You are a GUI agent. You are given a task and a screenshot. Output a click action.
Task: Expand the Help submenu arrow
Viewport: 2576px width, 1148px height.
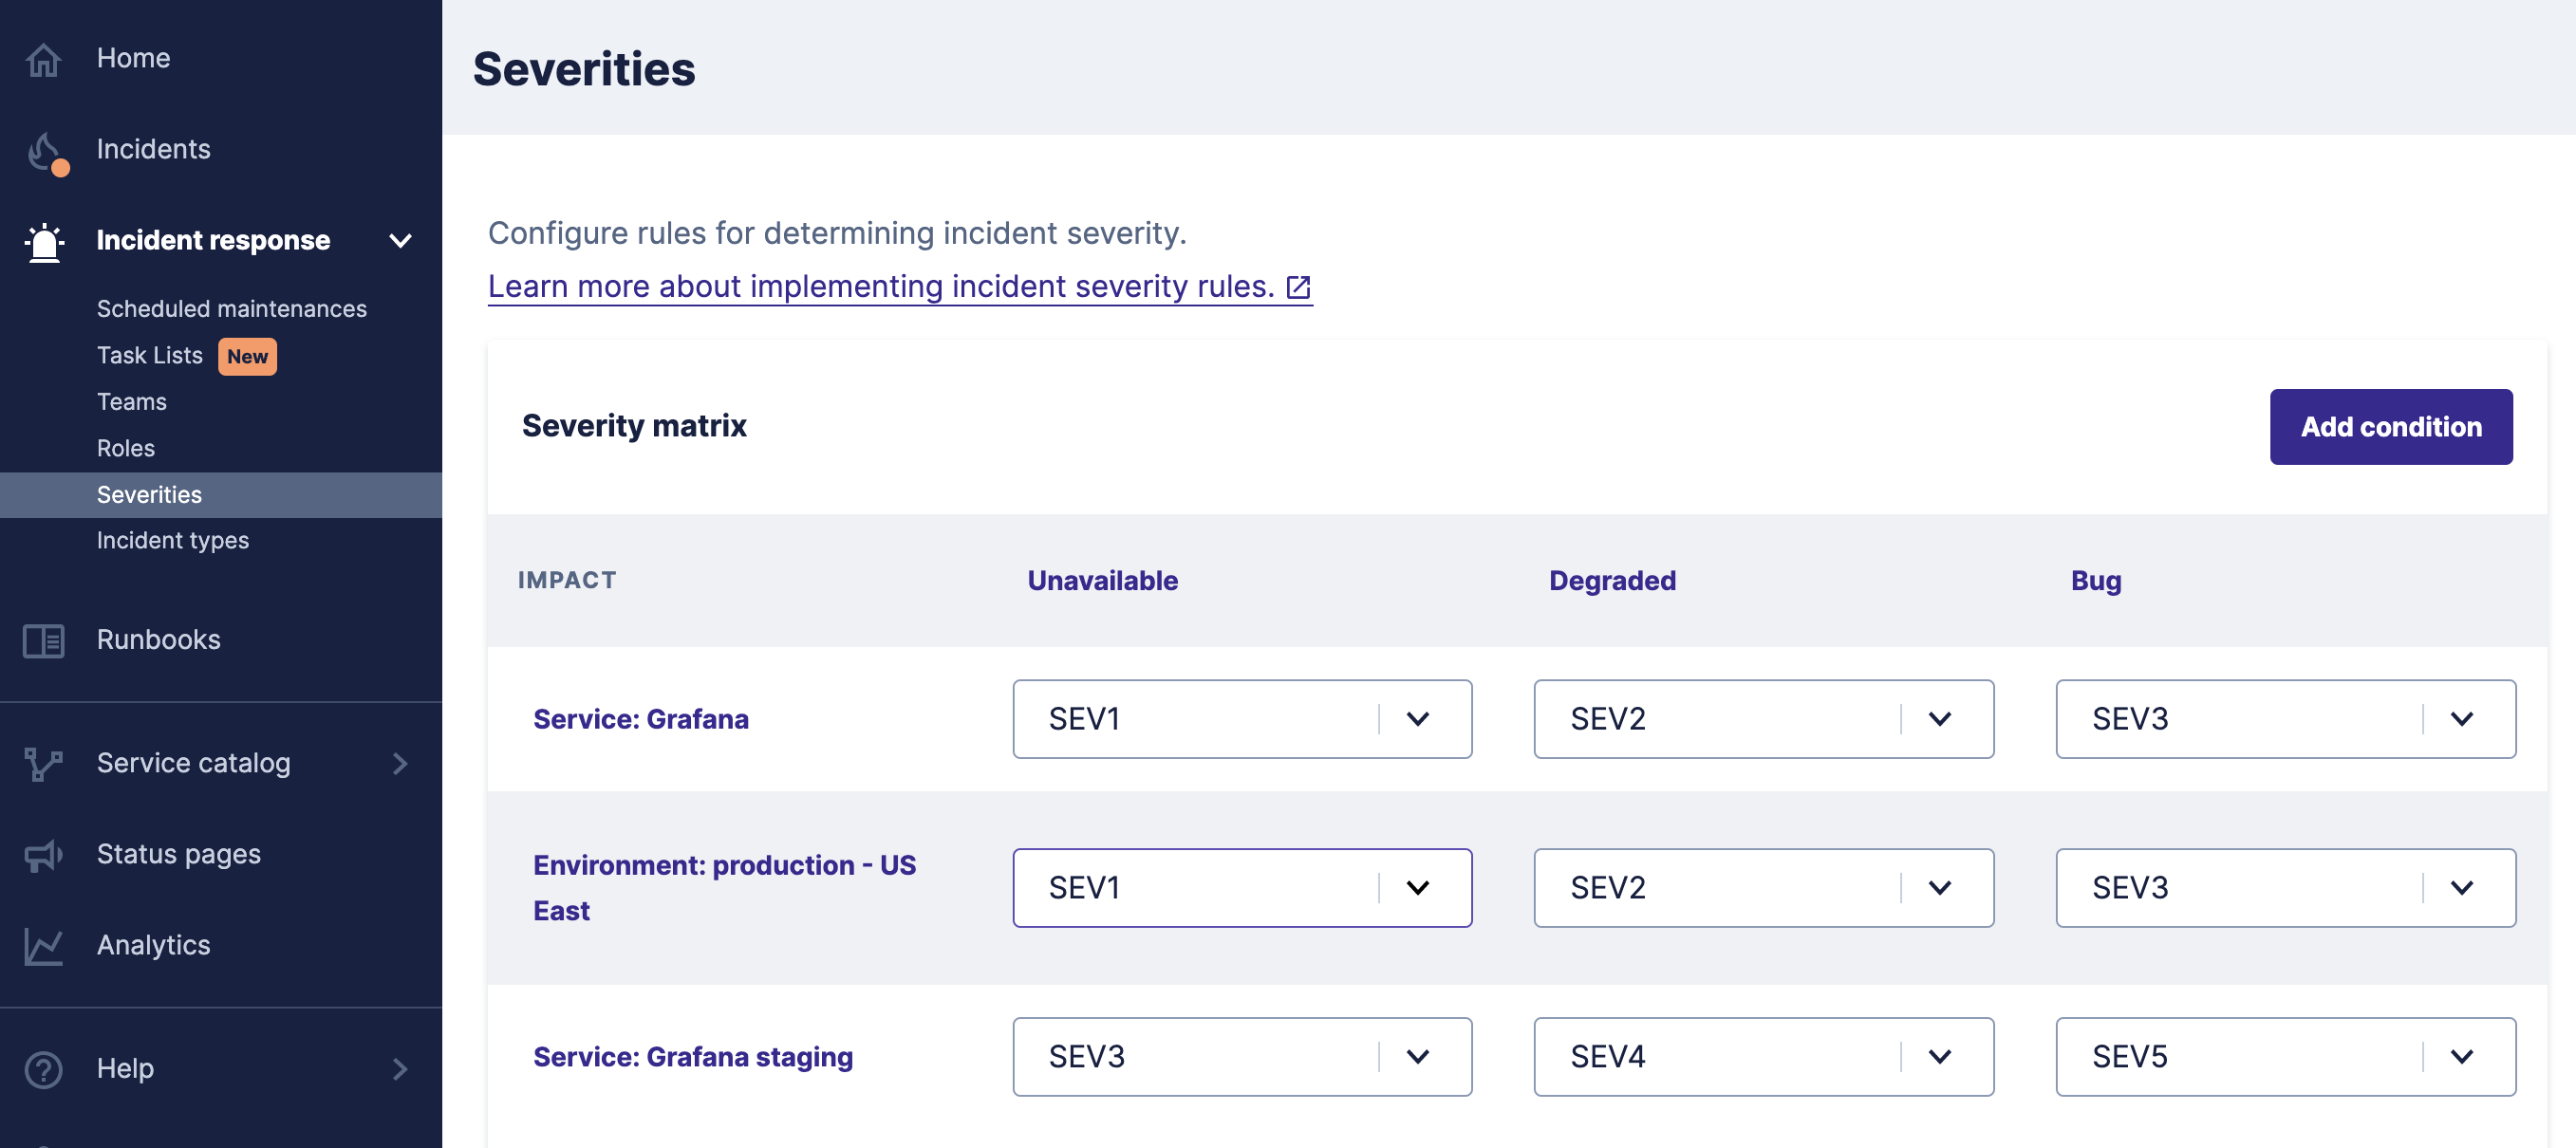point(400,1069)
